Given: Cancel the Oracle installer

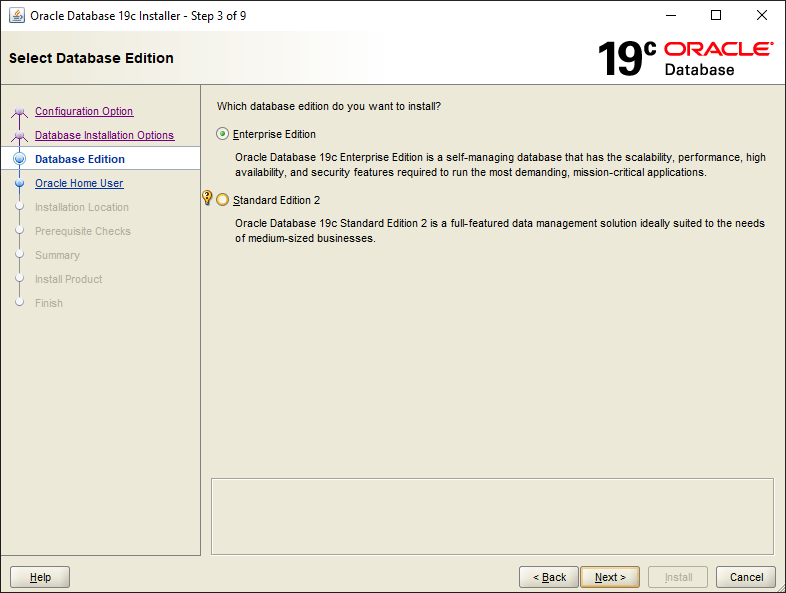Looking at the screenshot, I should point(746,577).
